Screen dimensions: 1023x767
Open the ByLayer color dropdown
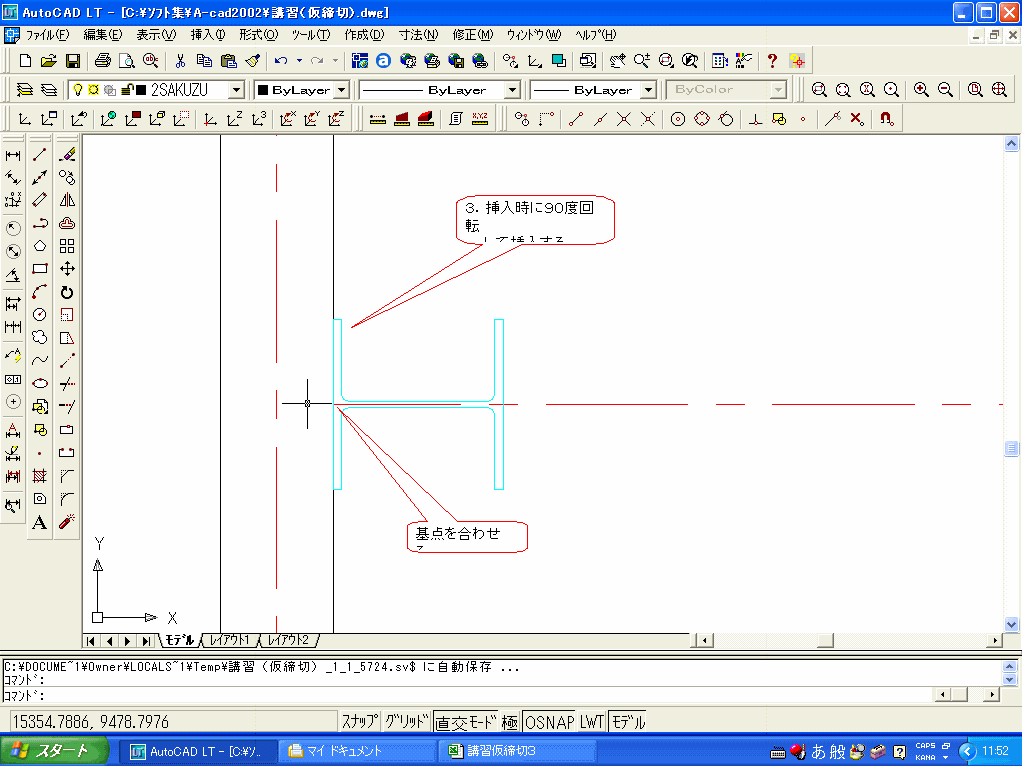click(x=343, y=90)
